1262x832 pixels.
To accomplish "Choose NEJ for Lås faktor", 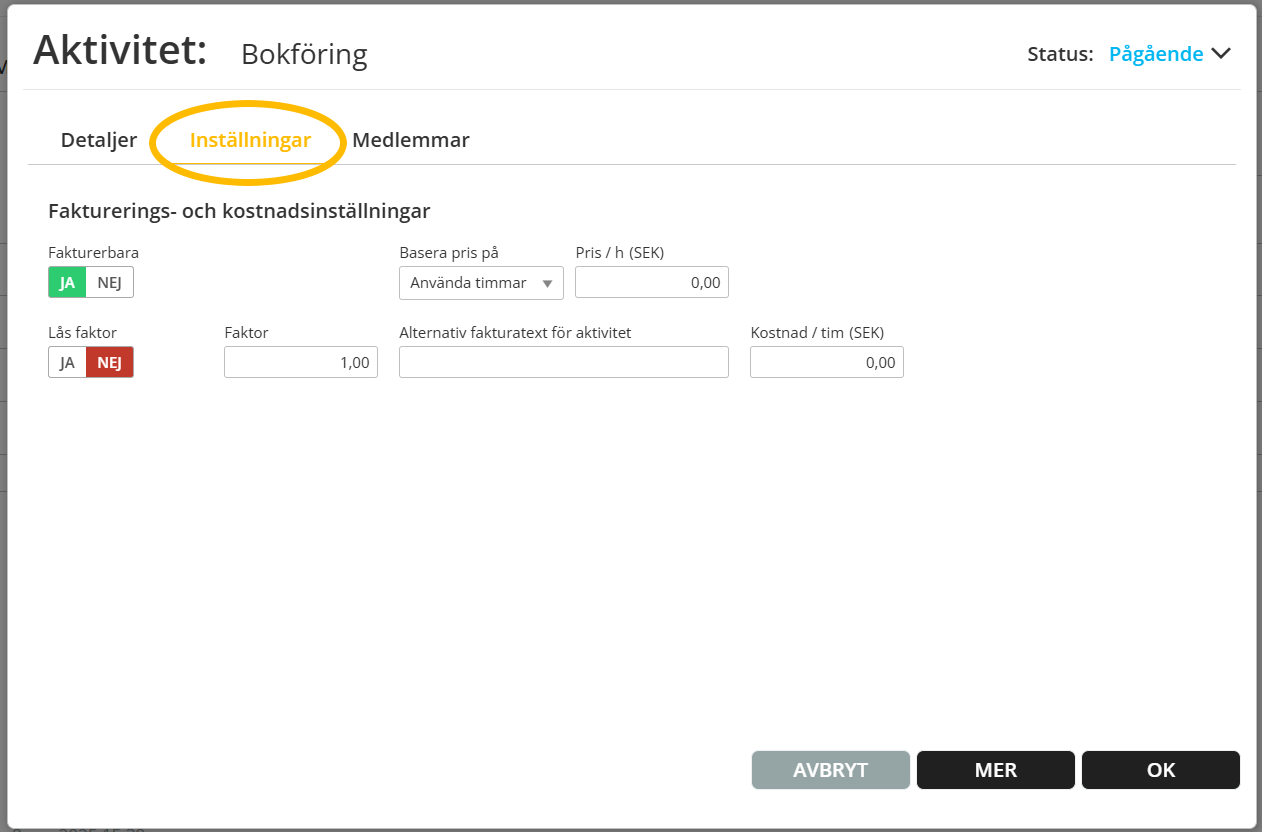I will click(109, 362).
